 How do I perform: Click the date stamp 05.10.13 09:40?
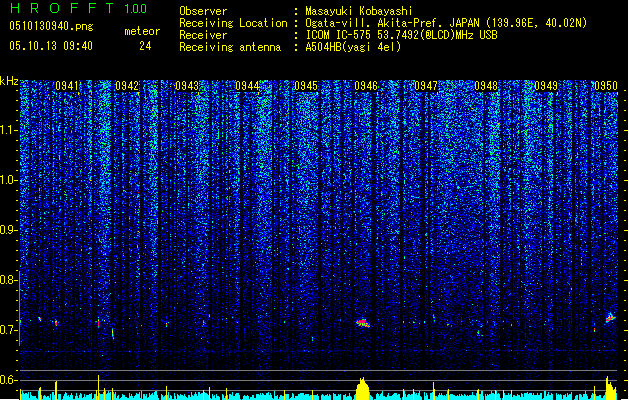tap(51, 46)
